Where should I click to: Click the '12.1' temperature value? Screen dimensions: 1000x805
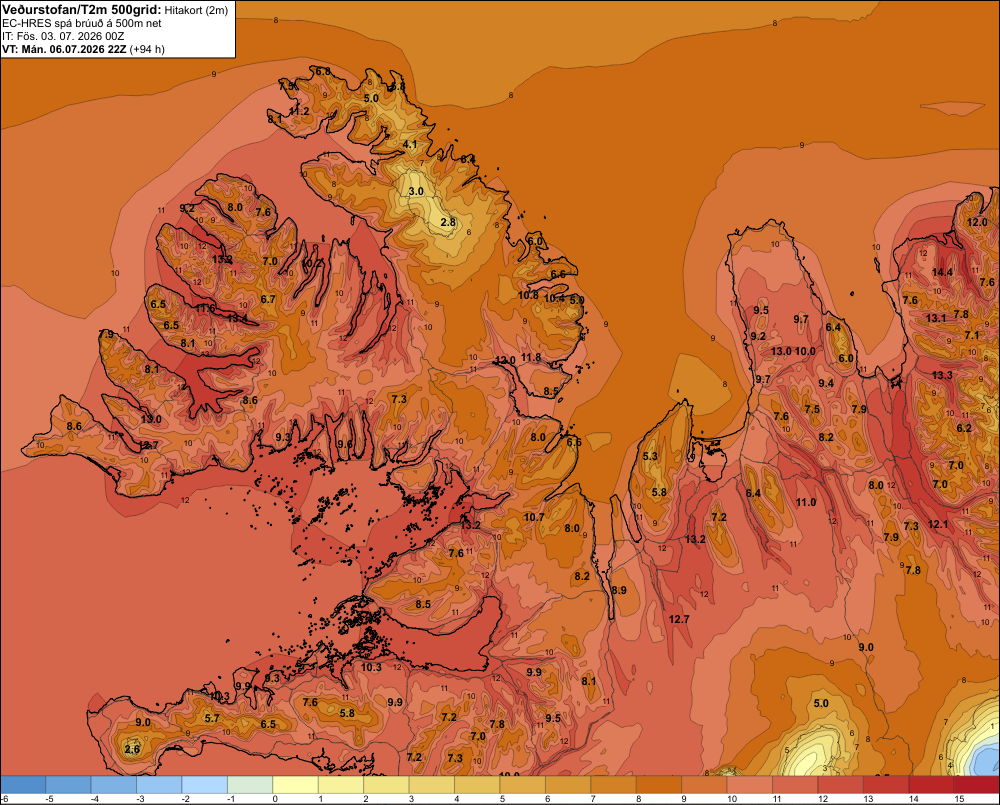coord(938,524)
